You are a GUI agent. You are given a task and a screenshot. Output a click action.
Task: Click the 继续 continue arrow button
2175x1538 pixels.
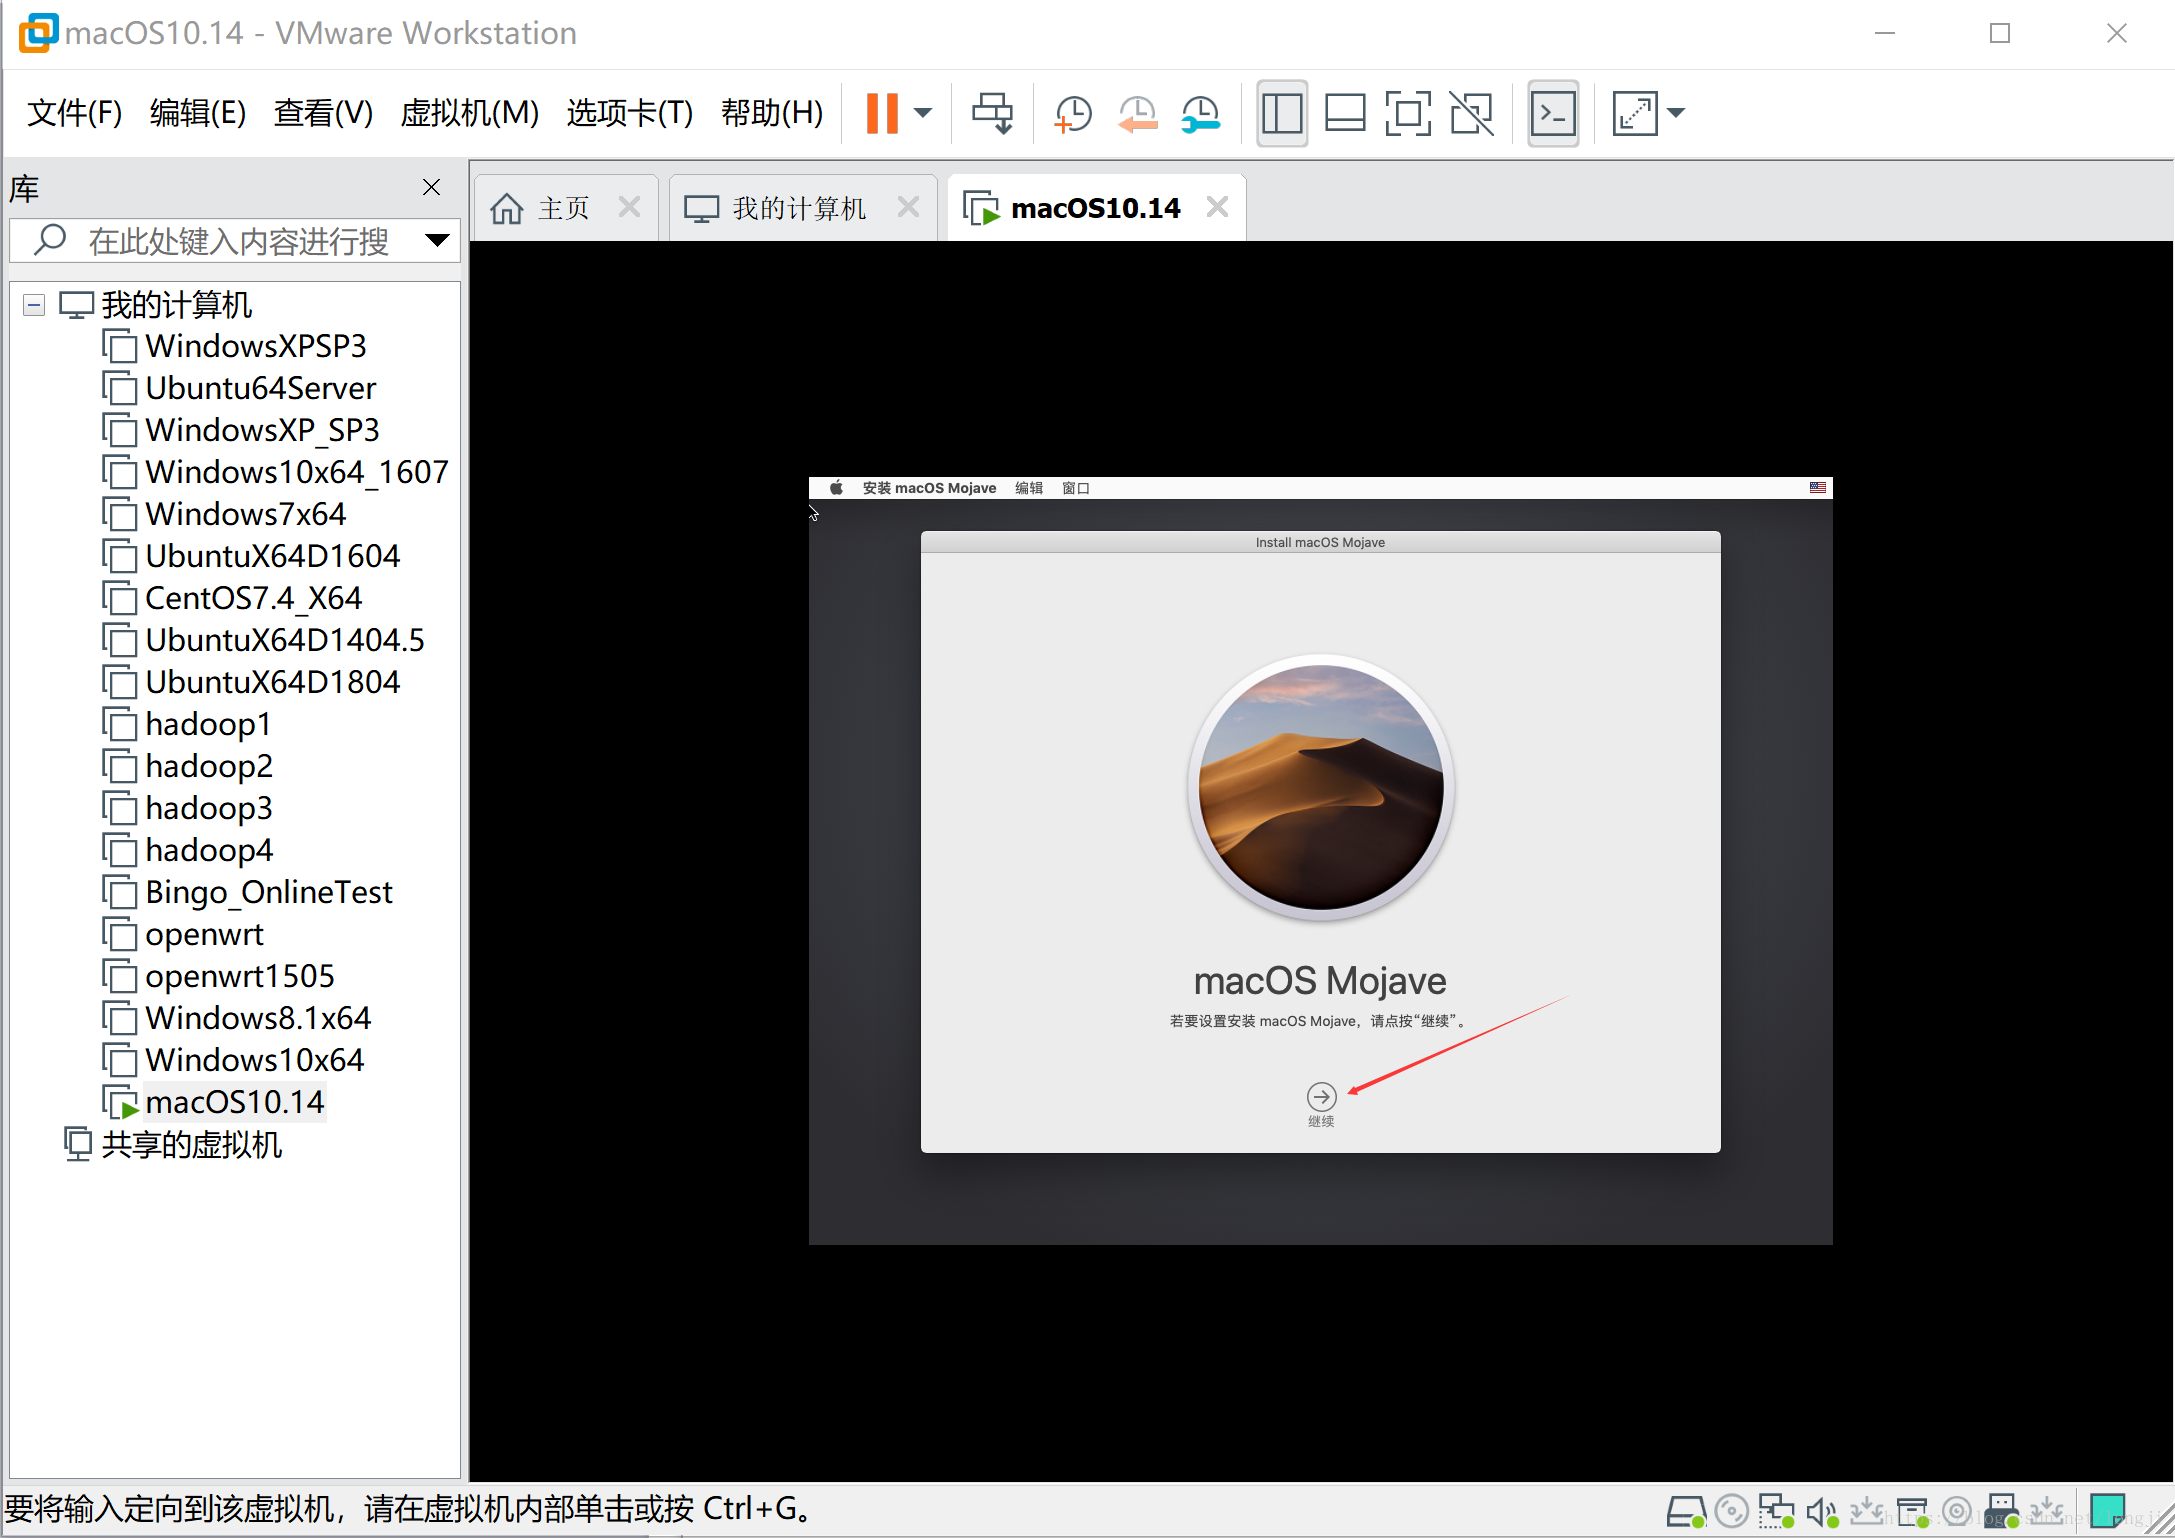tap(1321, 1097)
